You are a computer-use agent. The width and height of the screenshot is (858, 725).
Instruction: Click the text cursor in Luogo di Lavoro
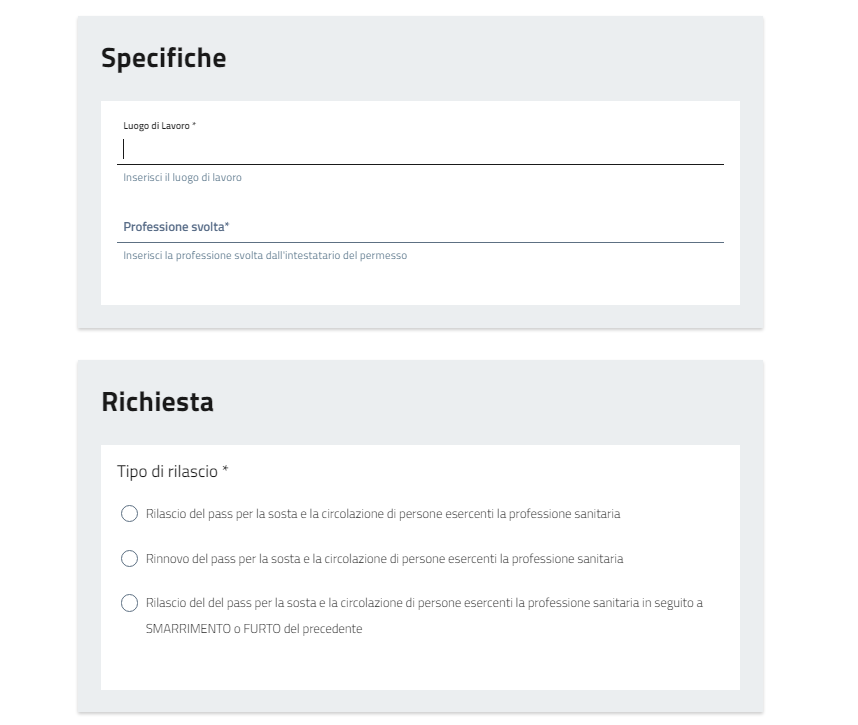pyautogui.click(x=124, y=149)
